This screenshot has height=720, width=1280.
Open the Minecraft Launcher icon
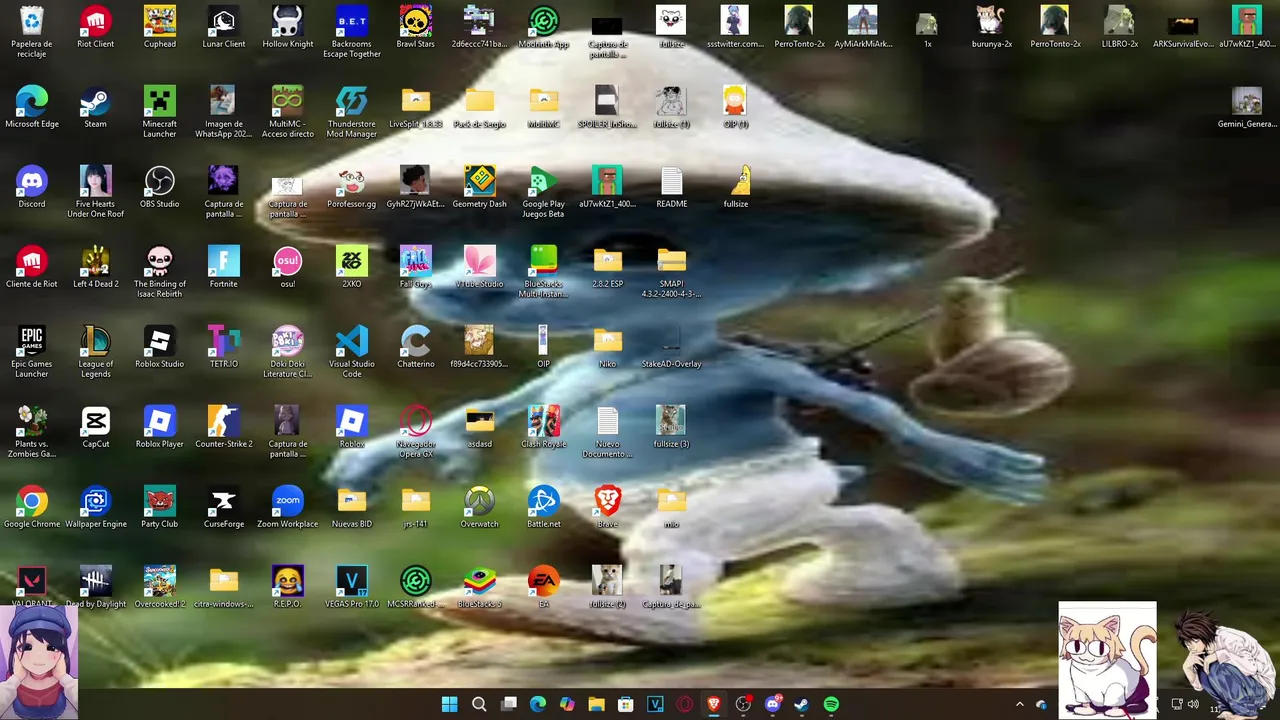[159, 112]
